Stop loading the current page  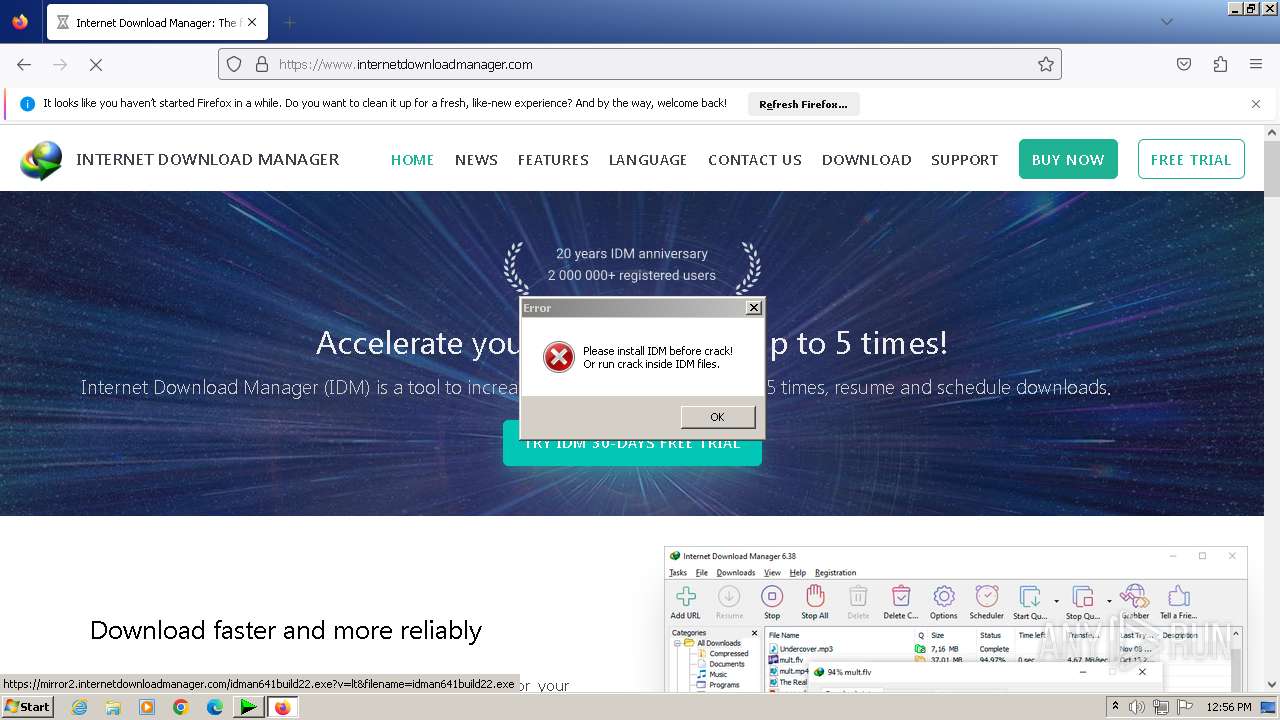click(96, 64)
